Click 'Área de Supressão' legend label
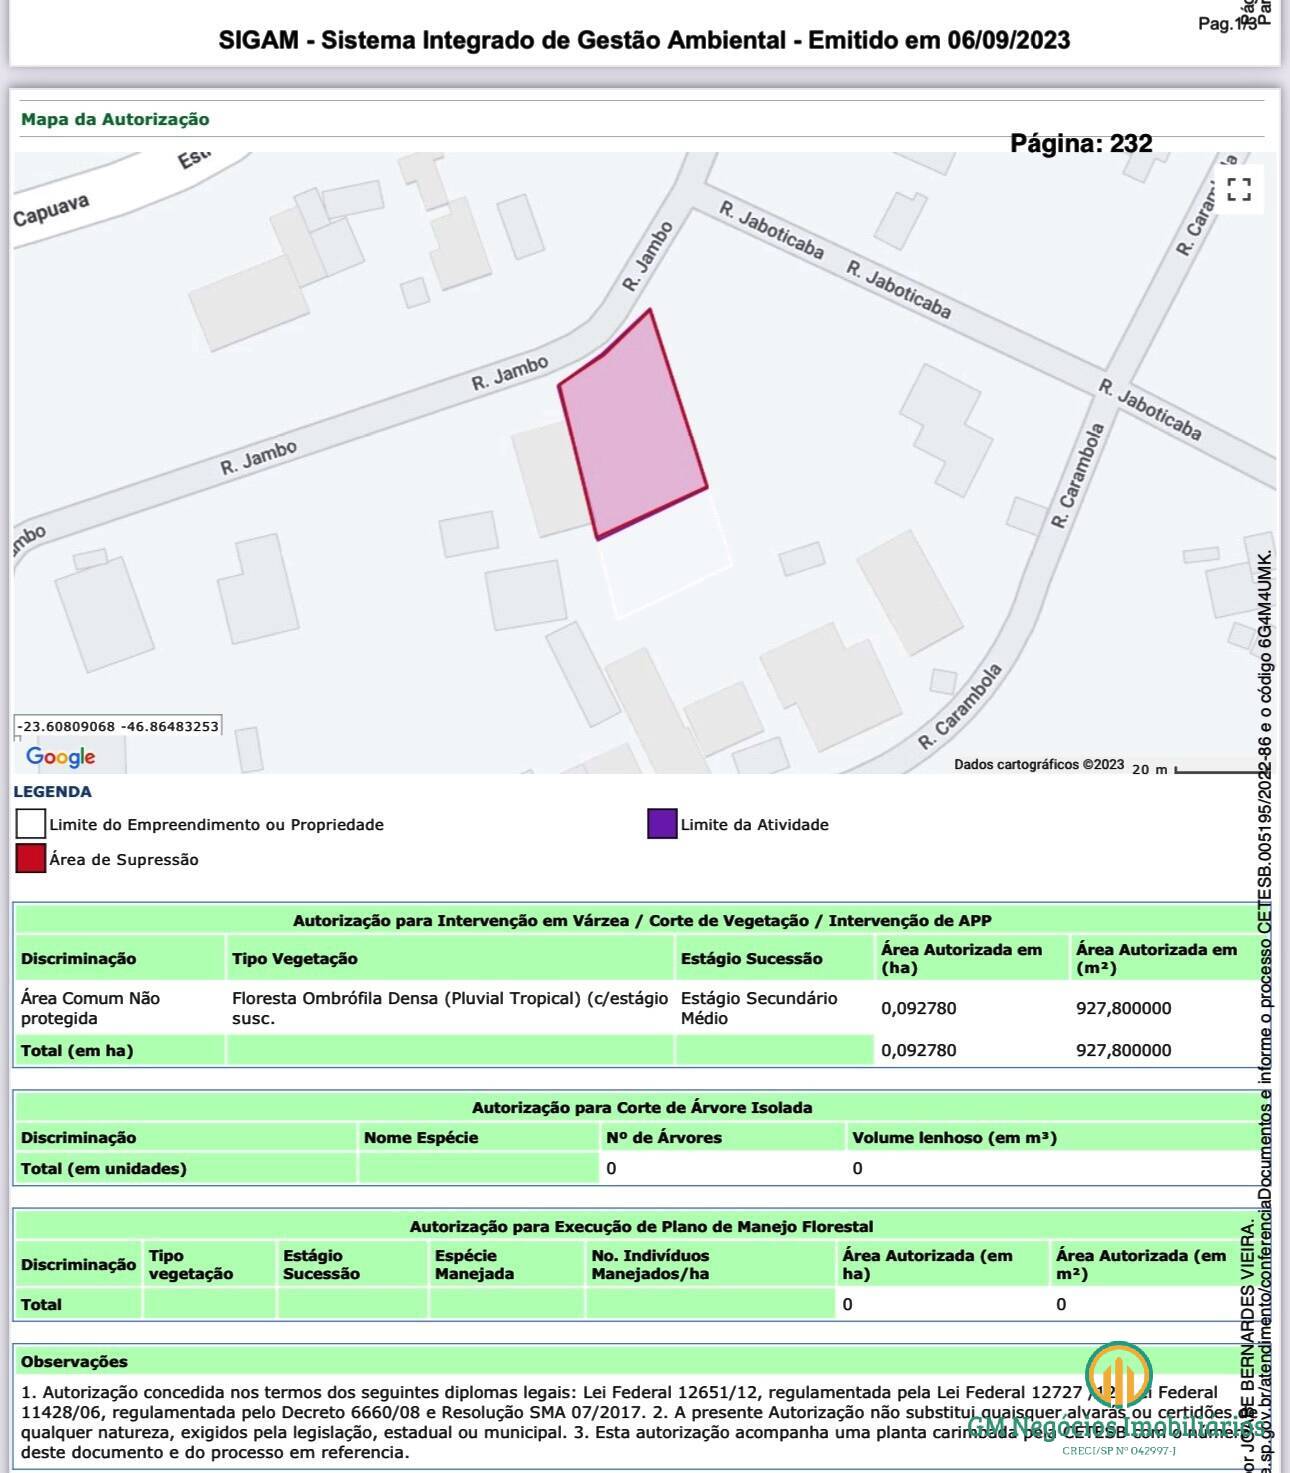 tap(124, 859)
